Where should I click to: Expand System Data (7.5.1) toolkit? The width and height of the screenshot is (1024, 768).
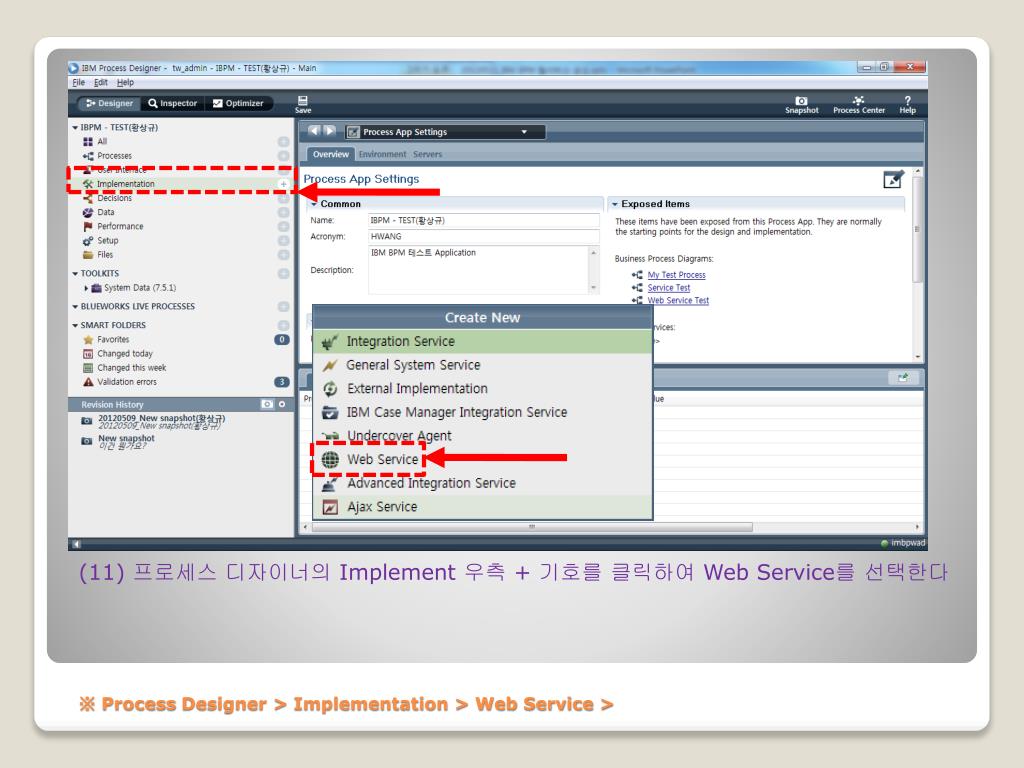pyautogui.click(x=86, y=288)
